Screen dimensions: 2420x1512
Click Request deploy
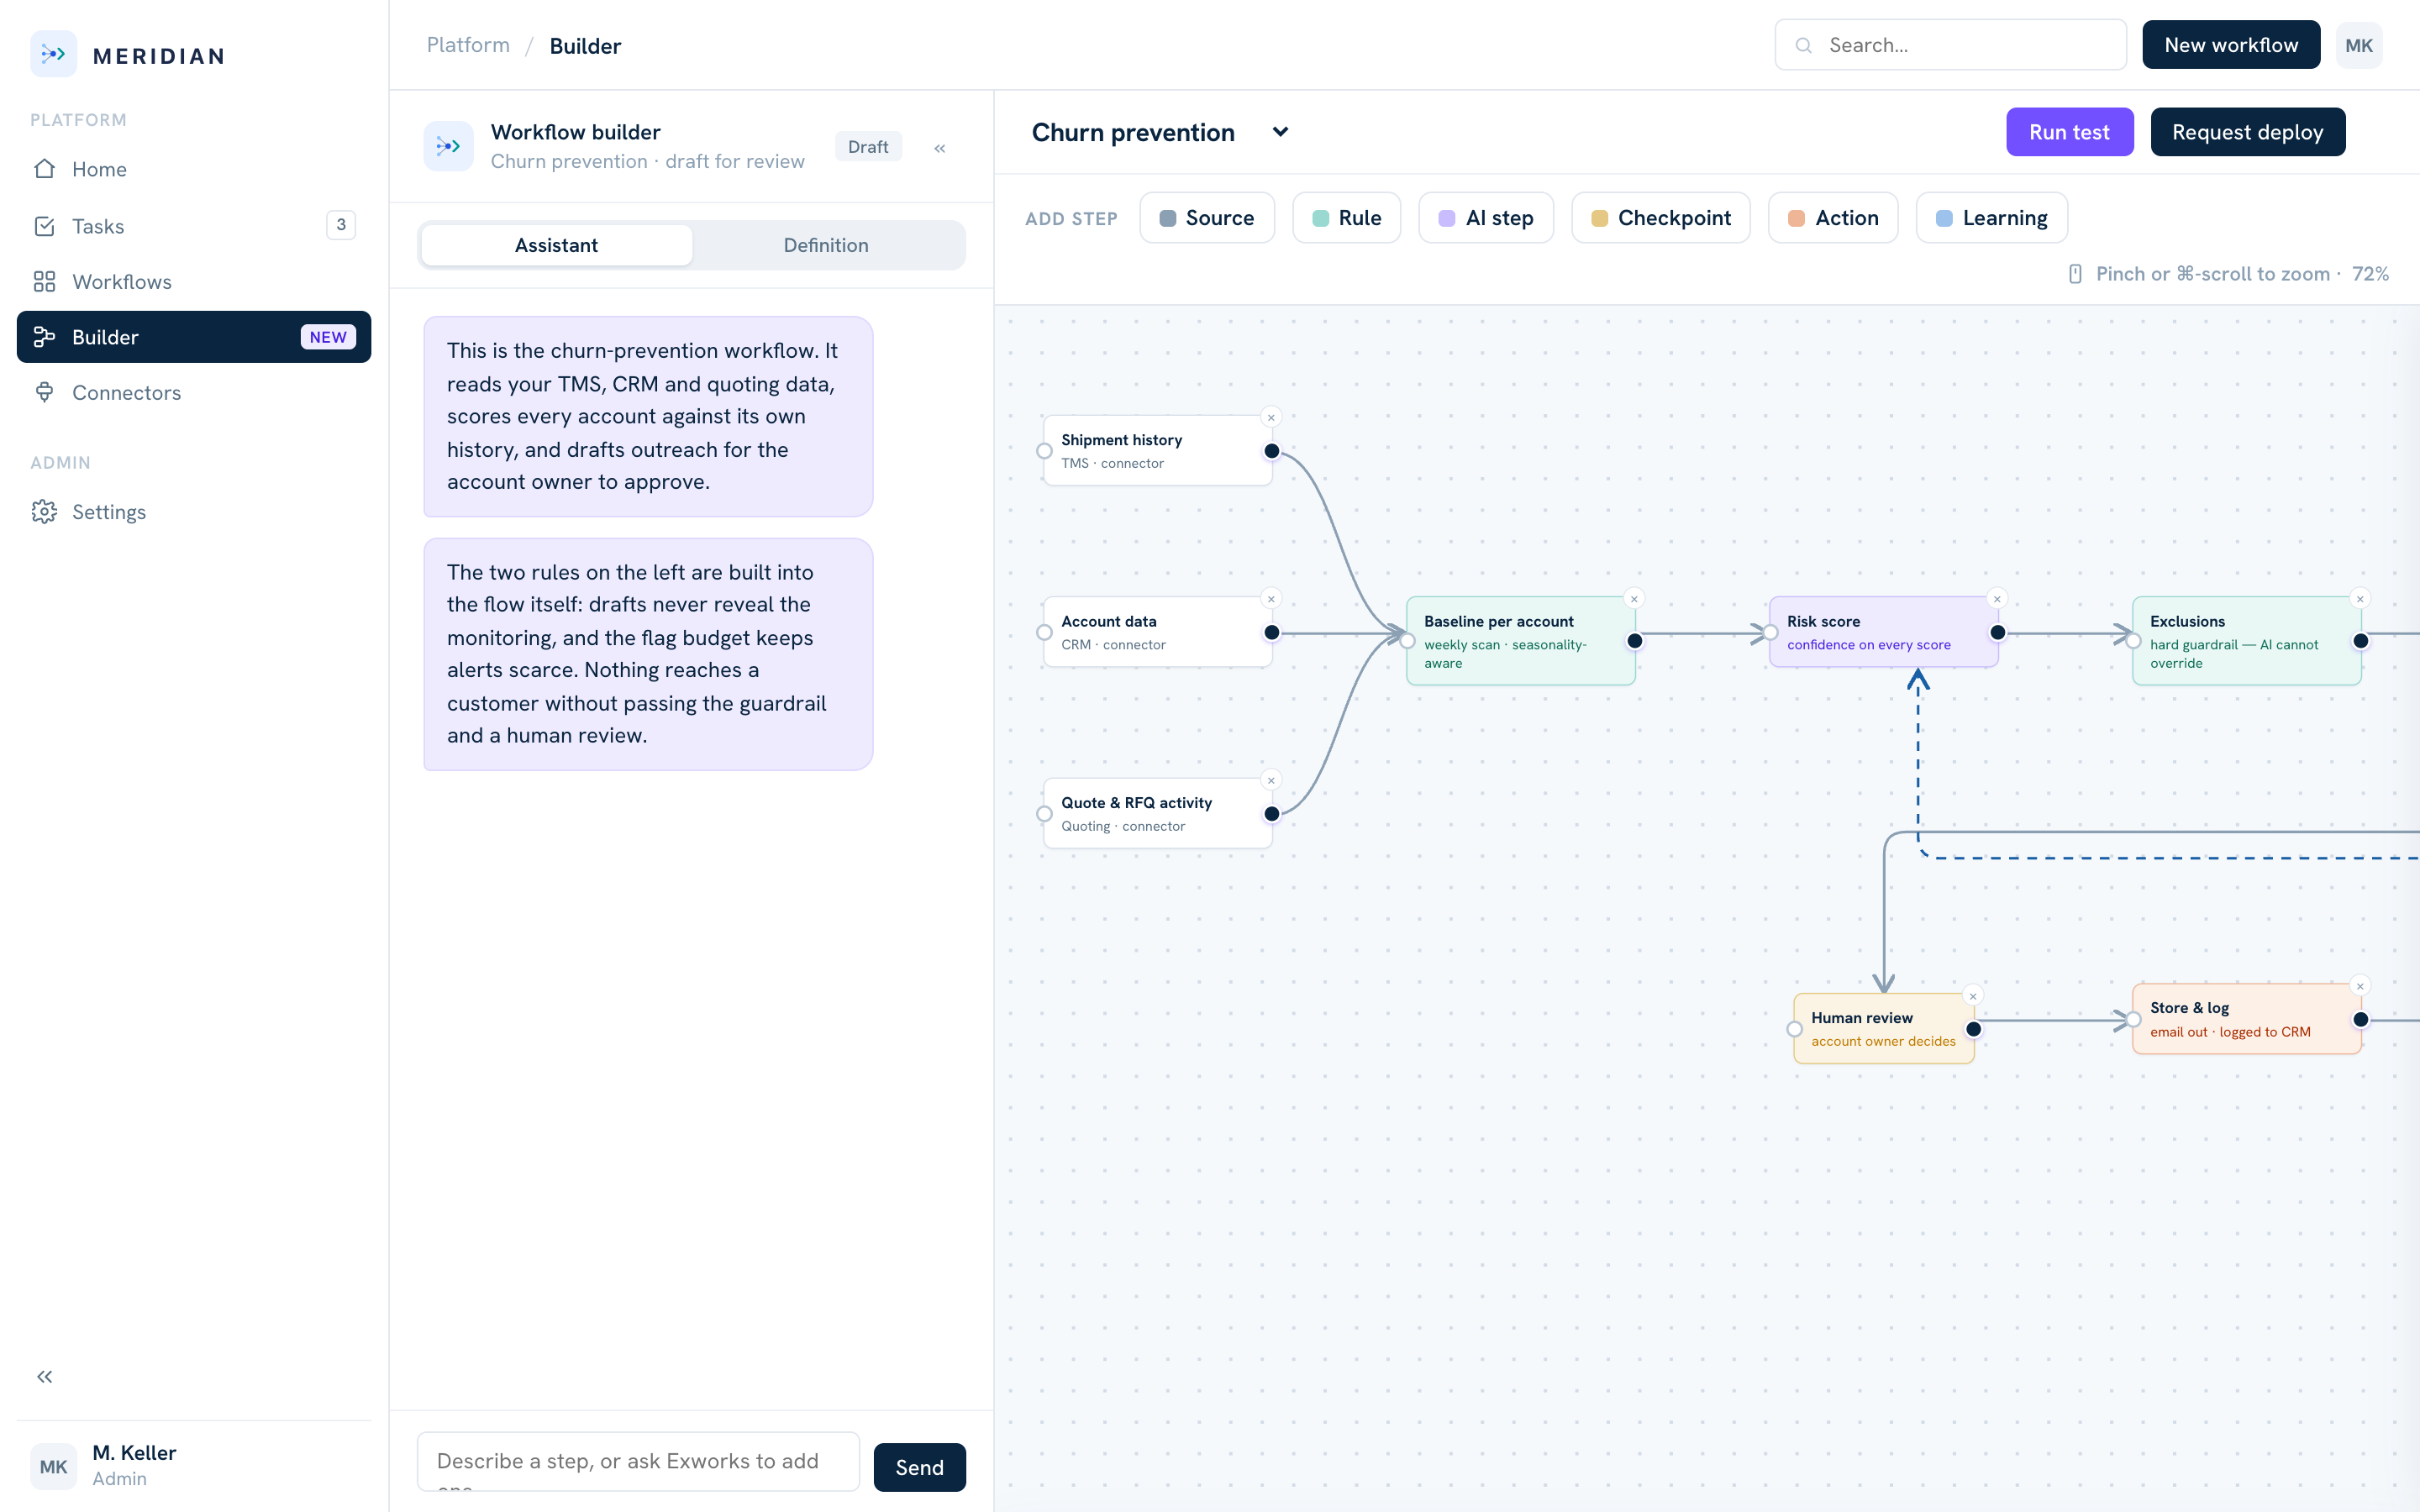tap(2247, 132)
